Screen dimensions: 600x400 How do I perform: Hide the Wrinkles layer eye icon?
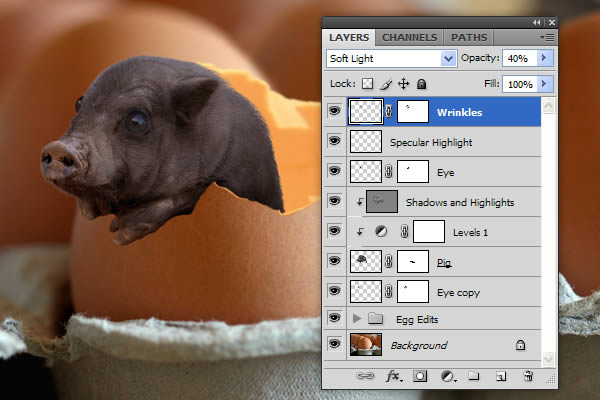tap(334, 111)
